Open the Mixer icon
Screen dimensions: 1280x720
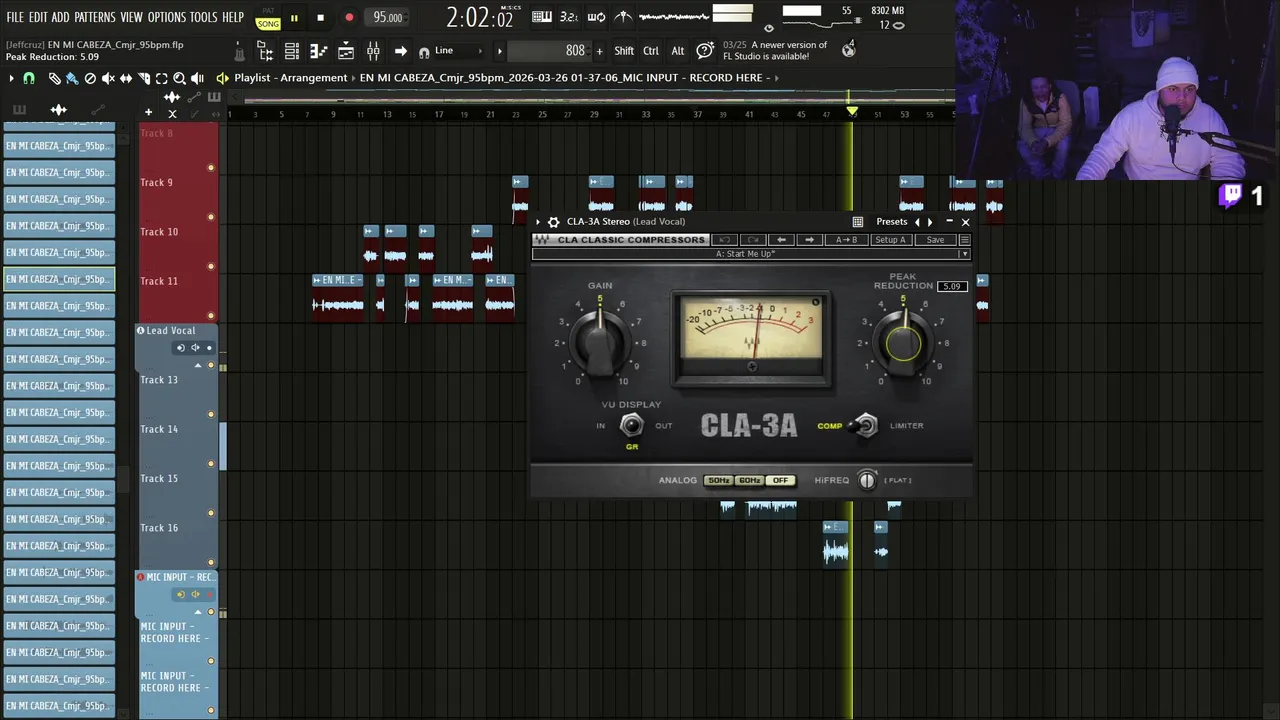pyautogui.click(x=373, y=51)
